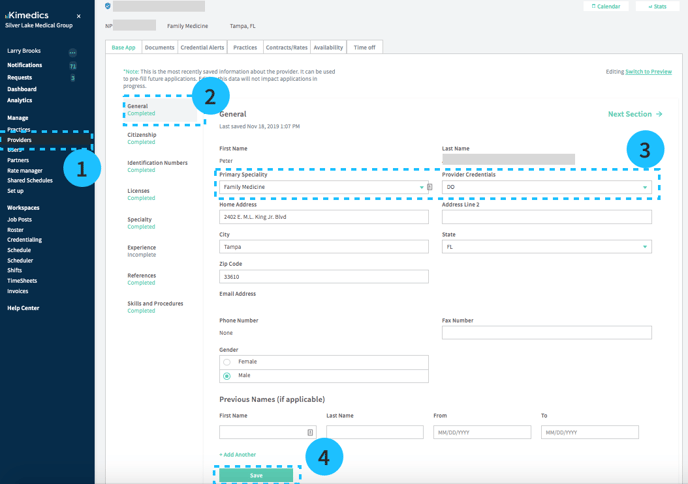Select the General section
This screenshot has height=484, width=688.
(x=160, y=110)
